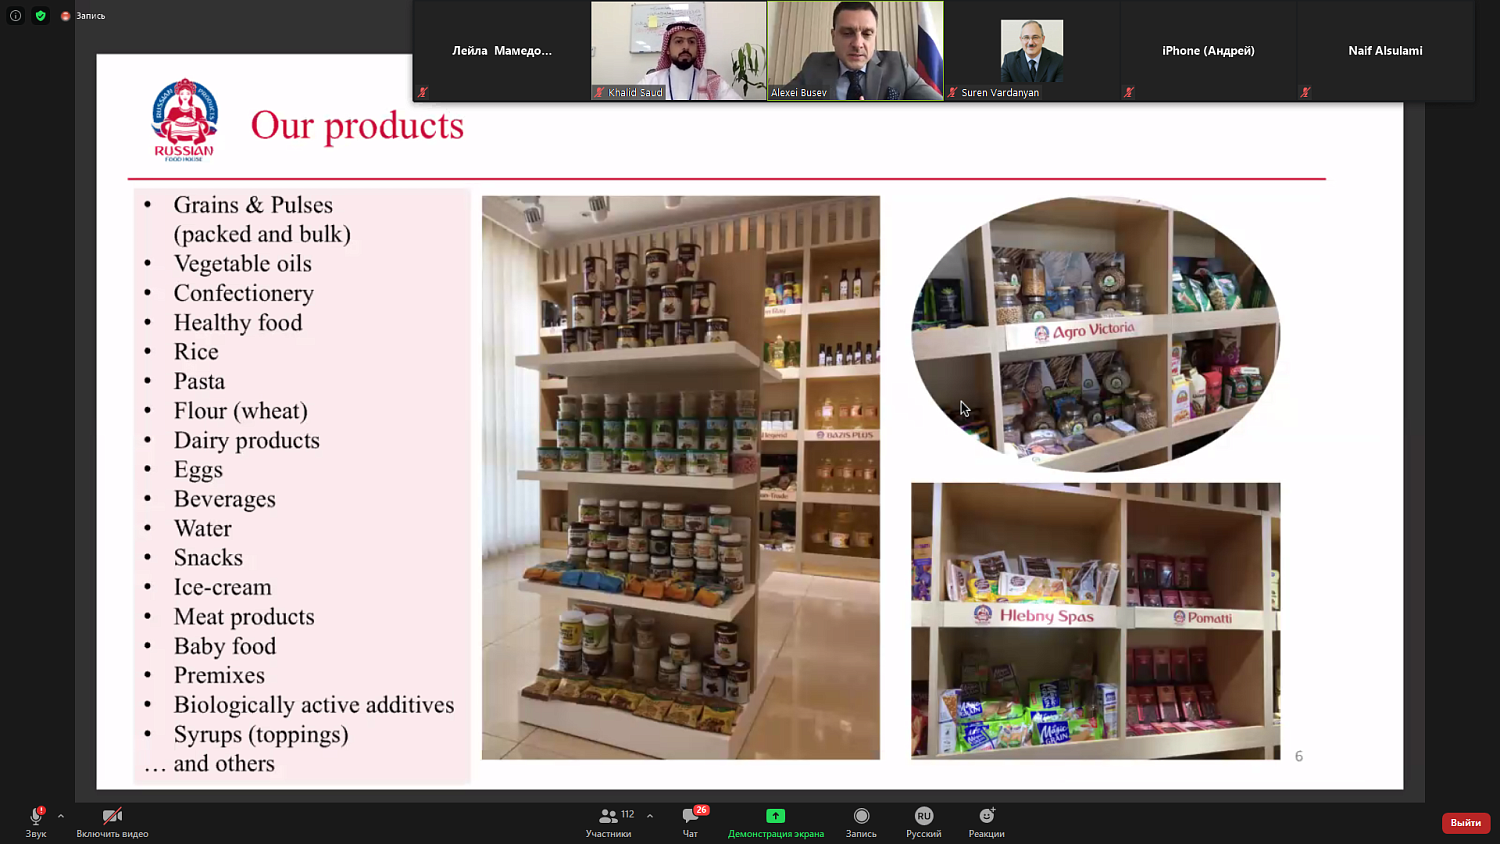
Task: Click 'Premixes' list item
Action: click(x=219, y=676)
